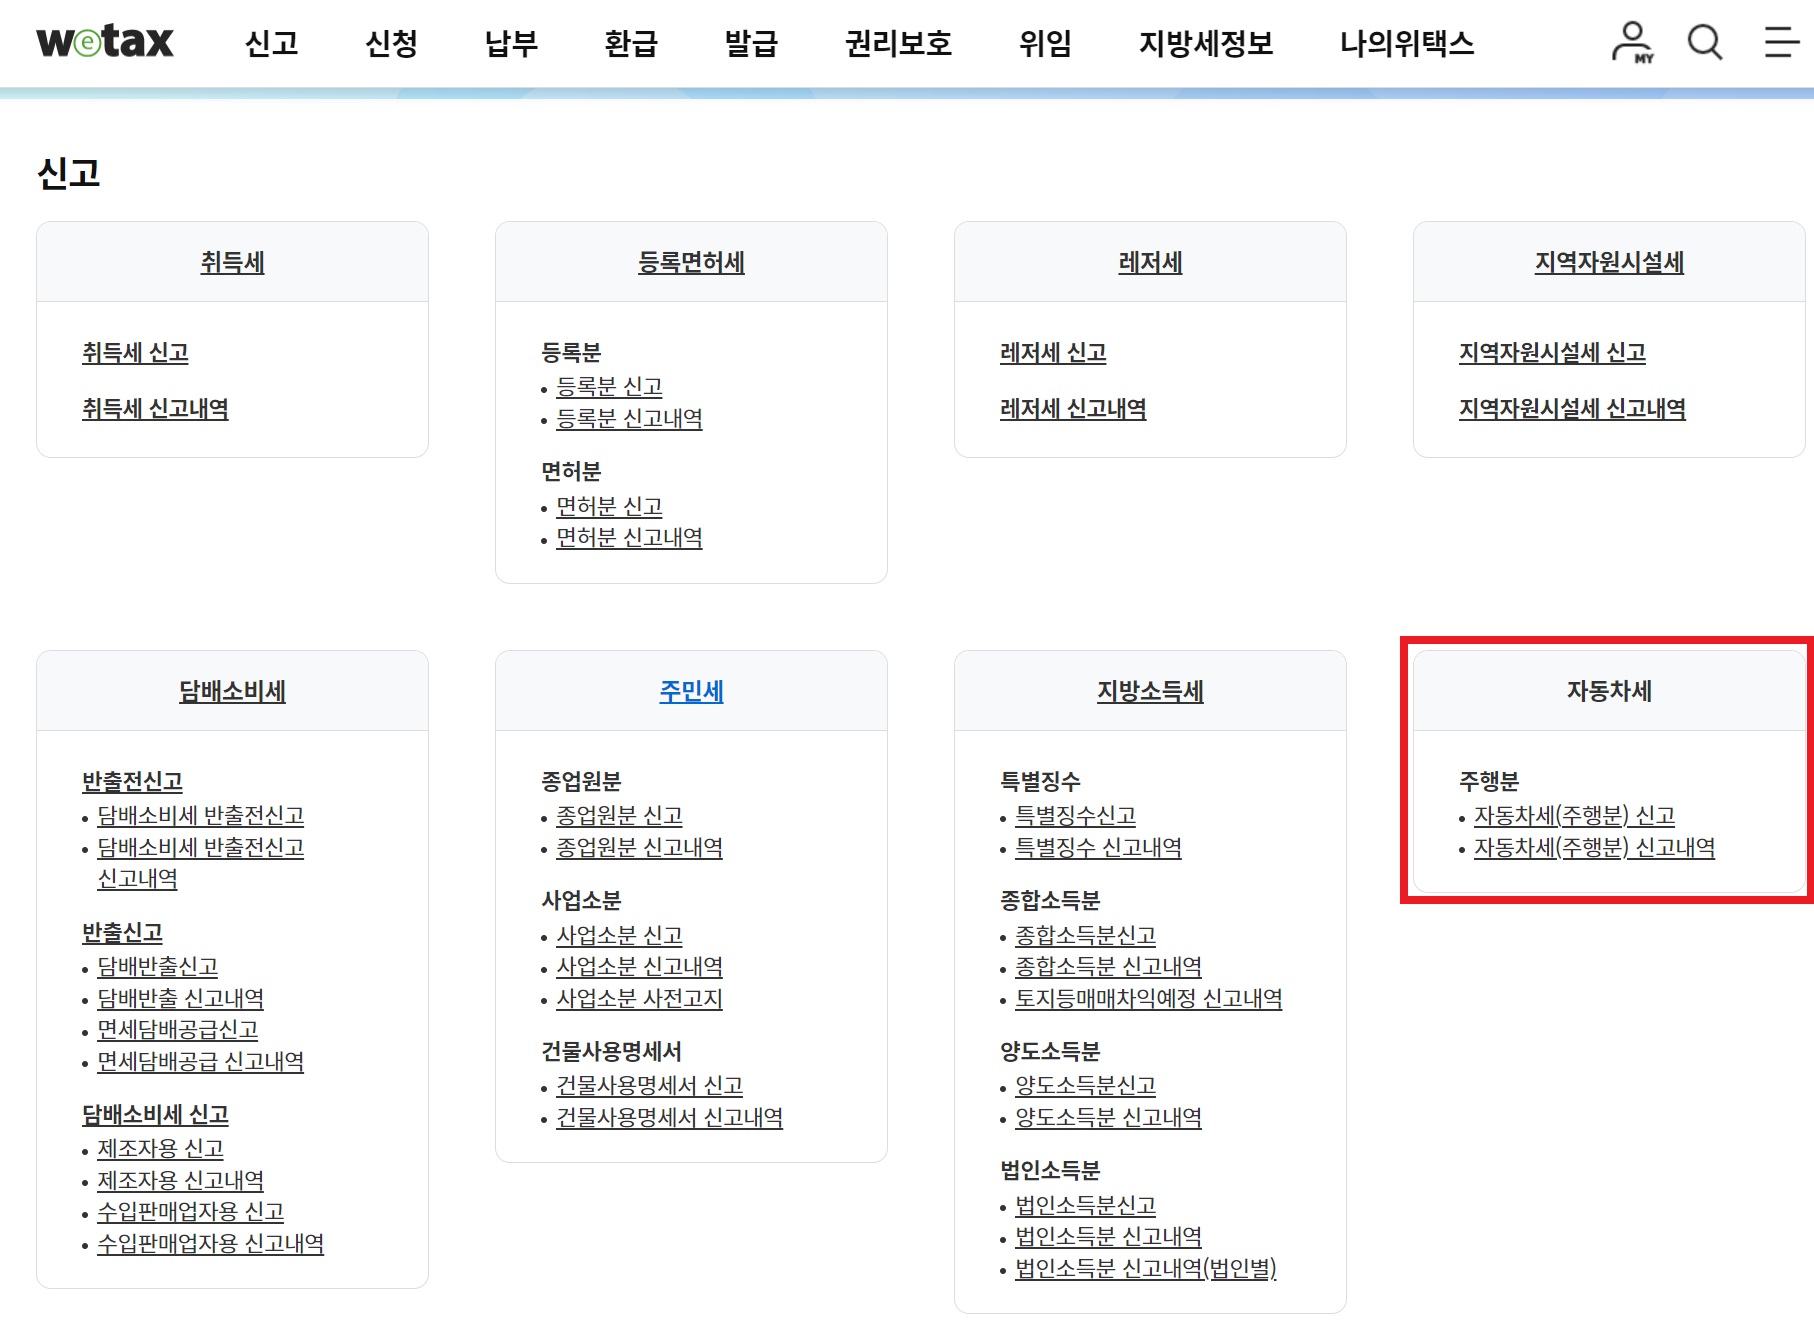Click the 지역자원시설세 신고내역 link
The width and height of the screenshot is (1814, 1321).
pyautogui.click(x=1570, y=409)
